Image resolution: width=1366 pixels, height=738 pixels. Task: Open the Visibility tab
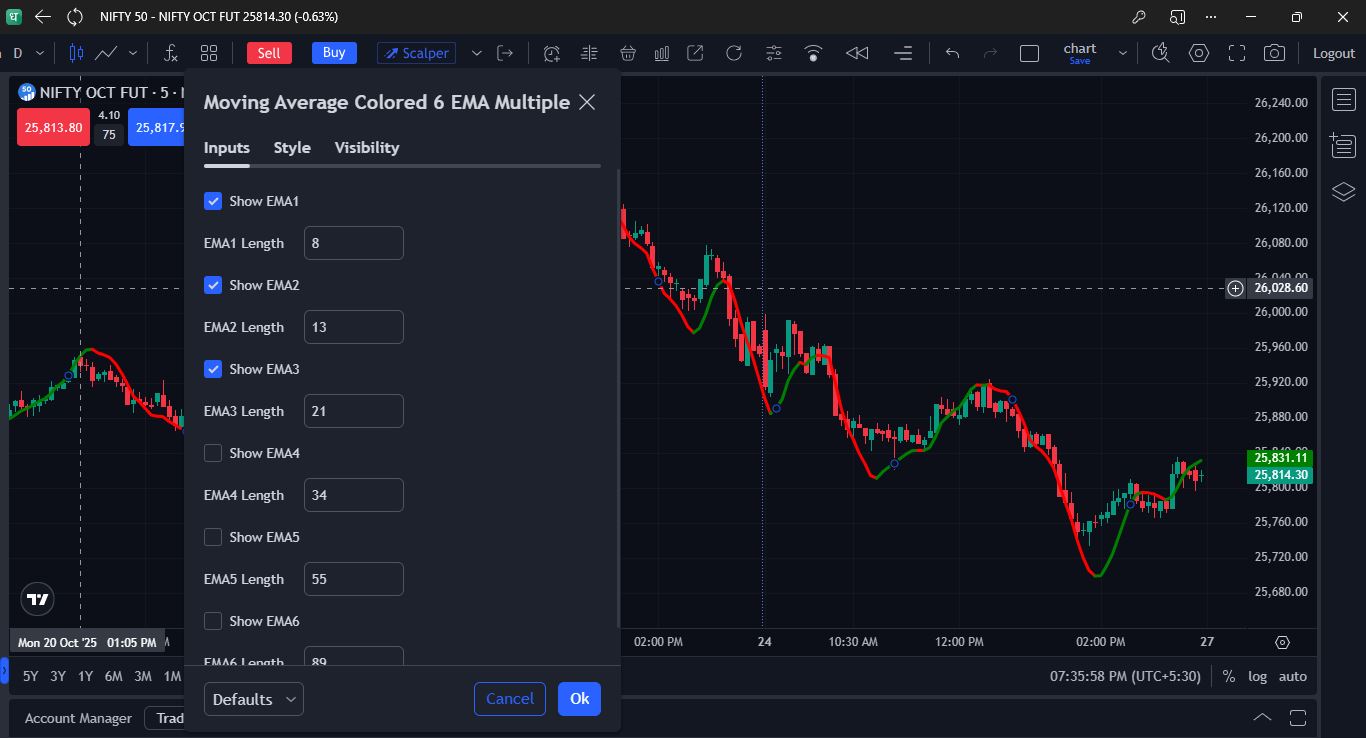[366, 147]
